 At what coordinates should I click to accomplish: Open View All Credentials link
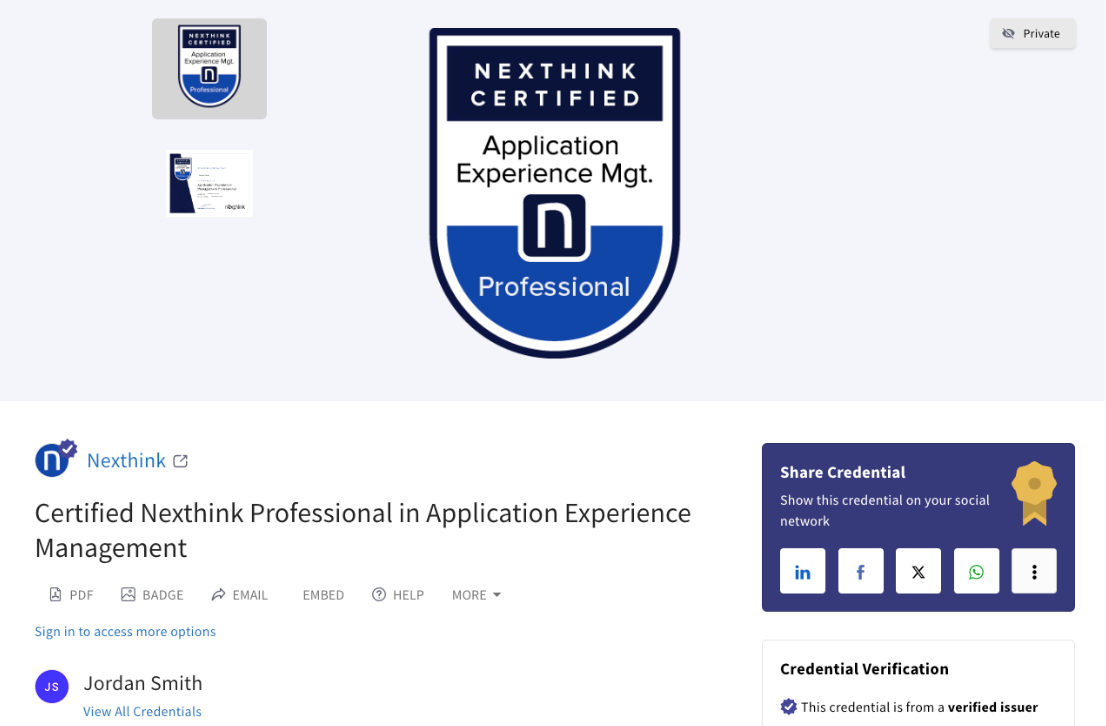(x=142, y=712)
